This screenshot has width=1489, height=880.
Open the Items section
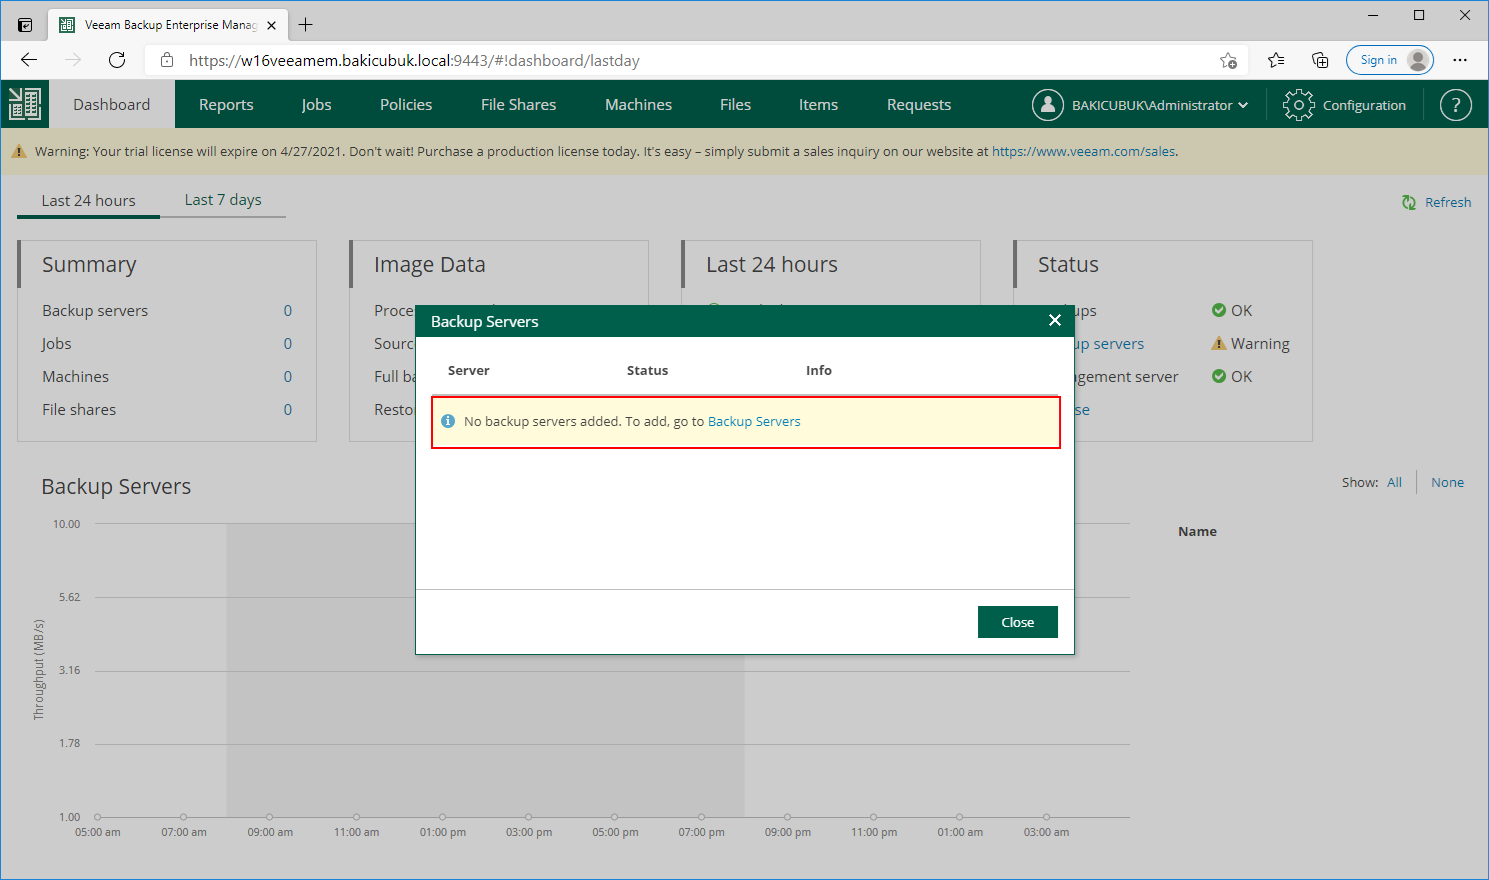[x=818, y=104]
